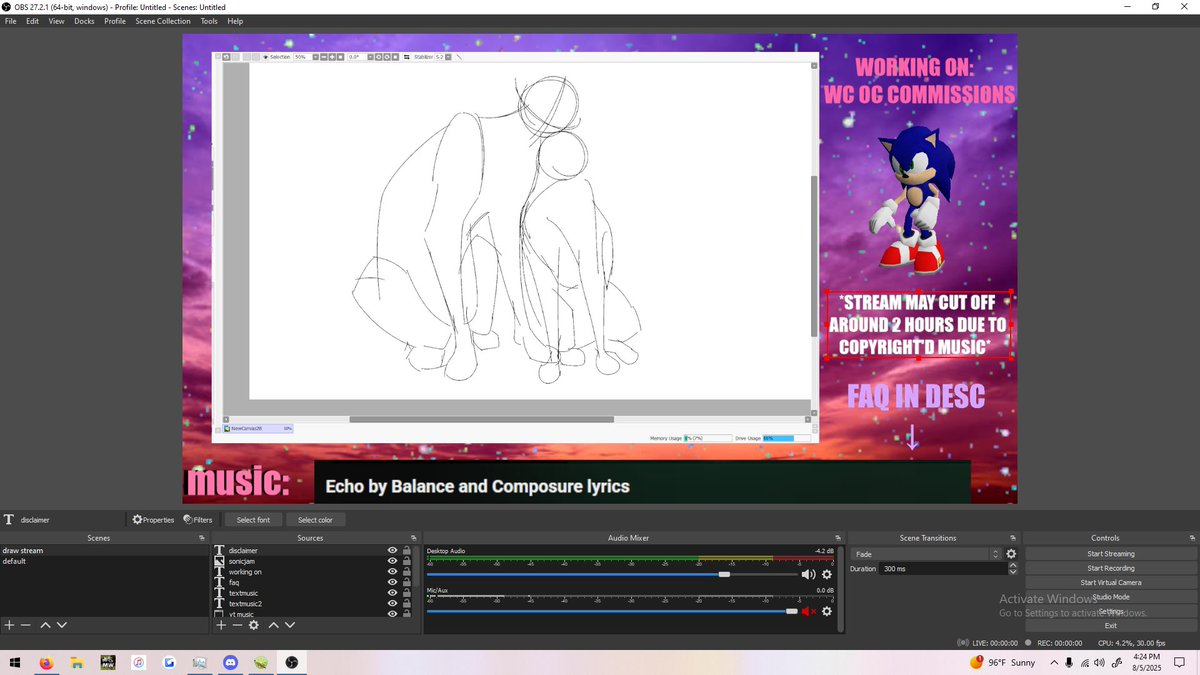Image resolution: width=1200 pixels, height=675 pixels.
Task: Click the Select font button
Action: click(x=252, y=519)
